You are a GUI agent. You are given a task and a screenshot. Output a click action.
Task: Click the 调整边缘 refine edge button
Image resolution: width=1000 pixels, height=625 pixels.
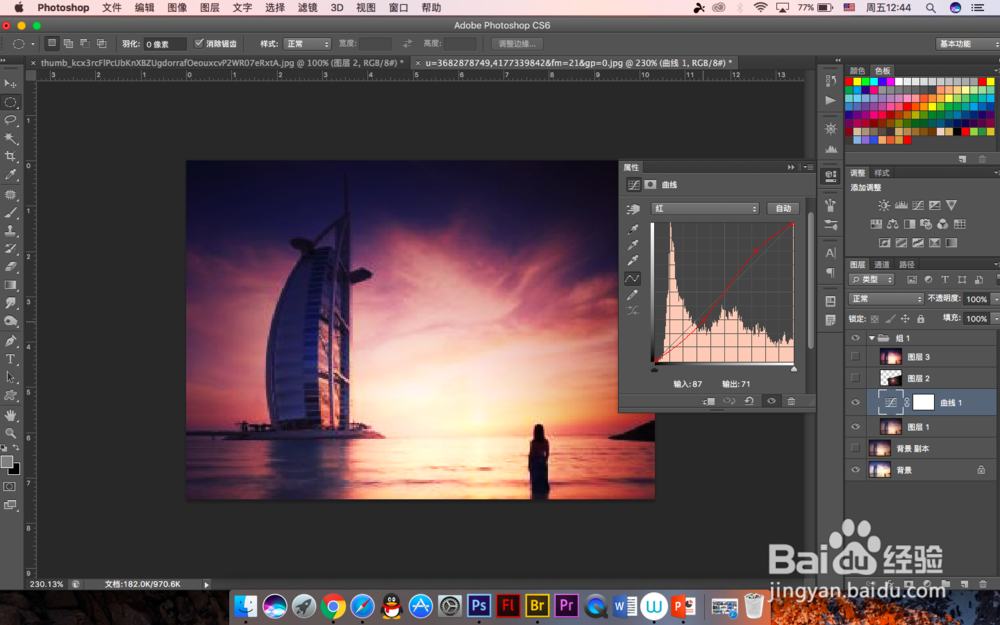(x=517, y=44)
